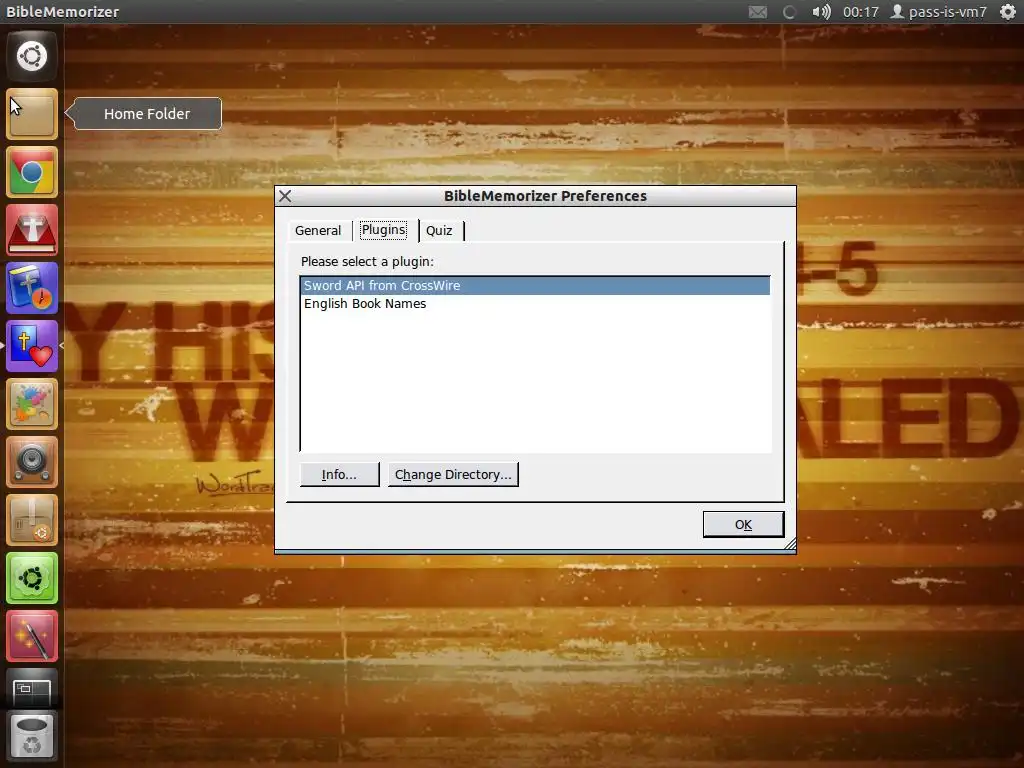Close the BibleMemorizer Preferences dialog
This screenshot has width=1024, height=768.
click(x=285, y=196)
